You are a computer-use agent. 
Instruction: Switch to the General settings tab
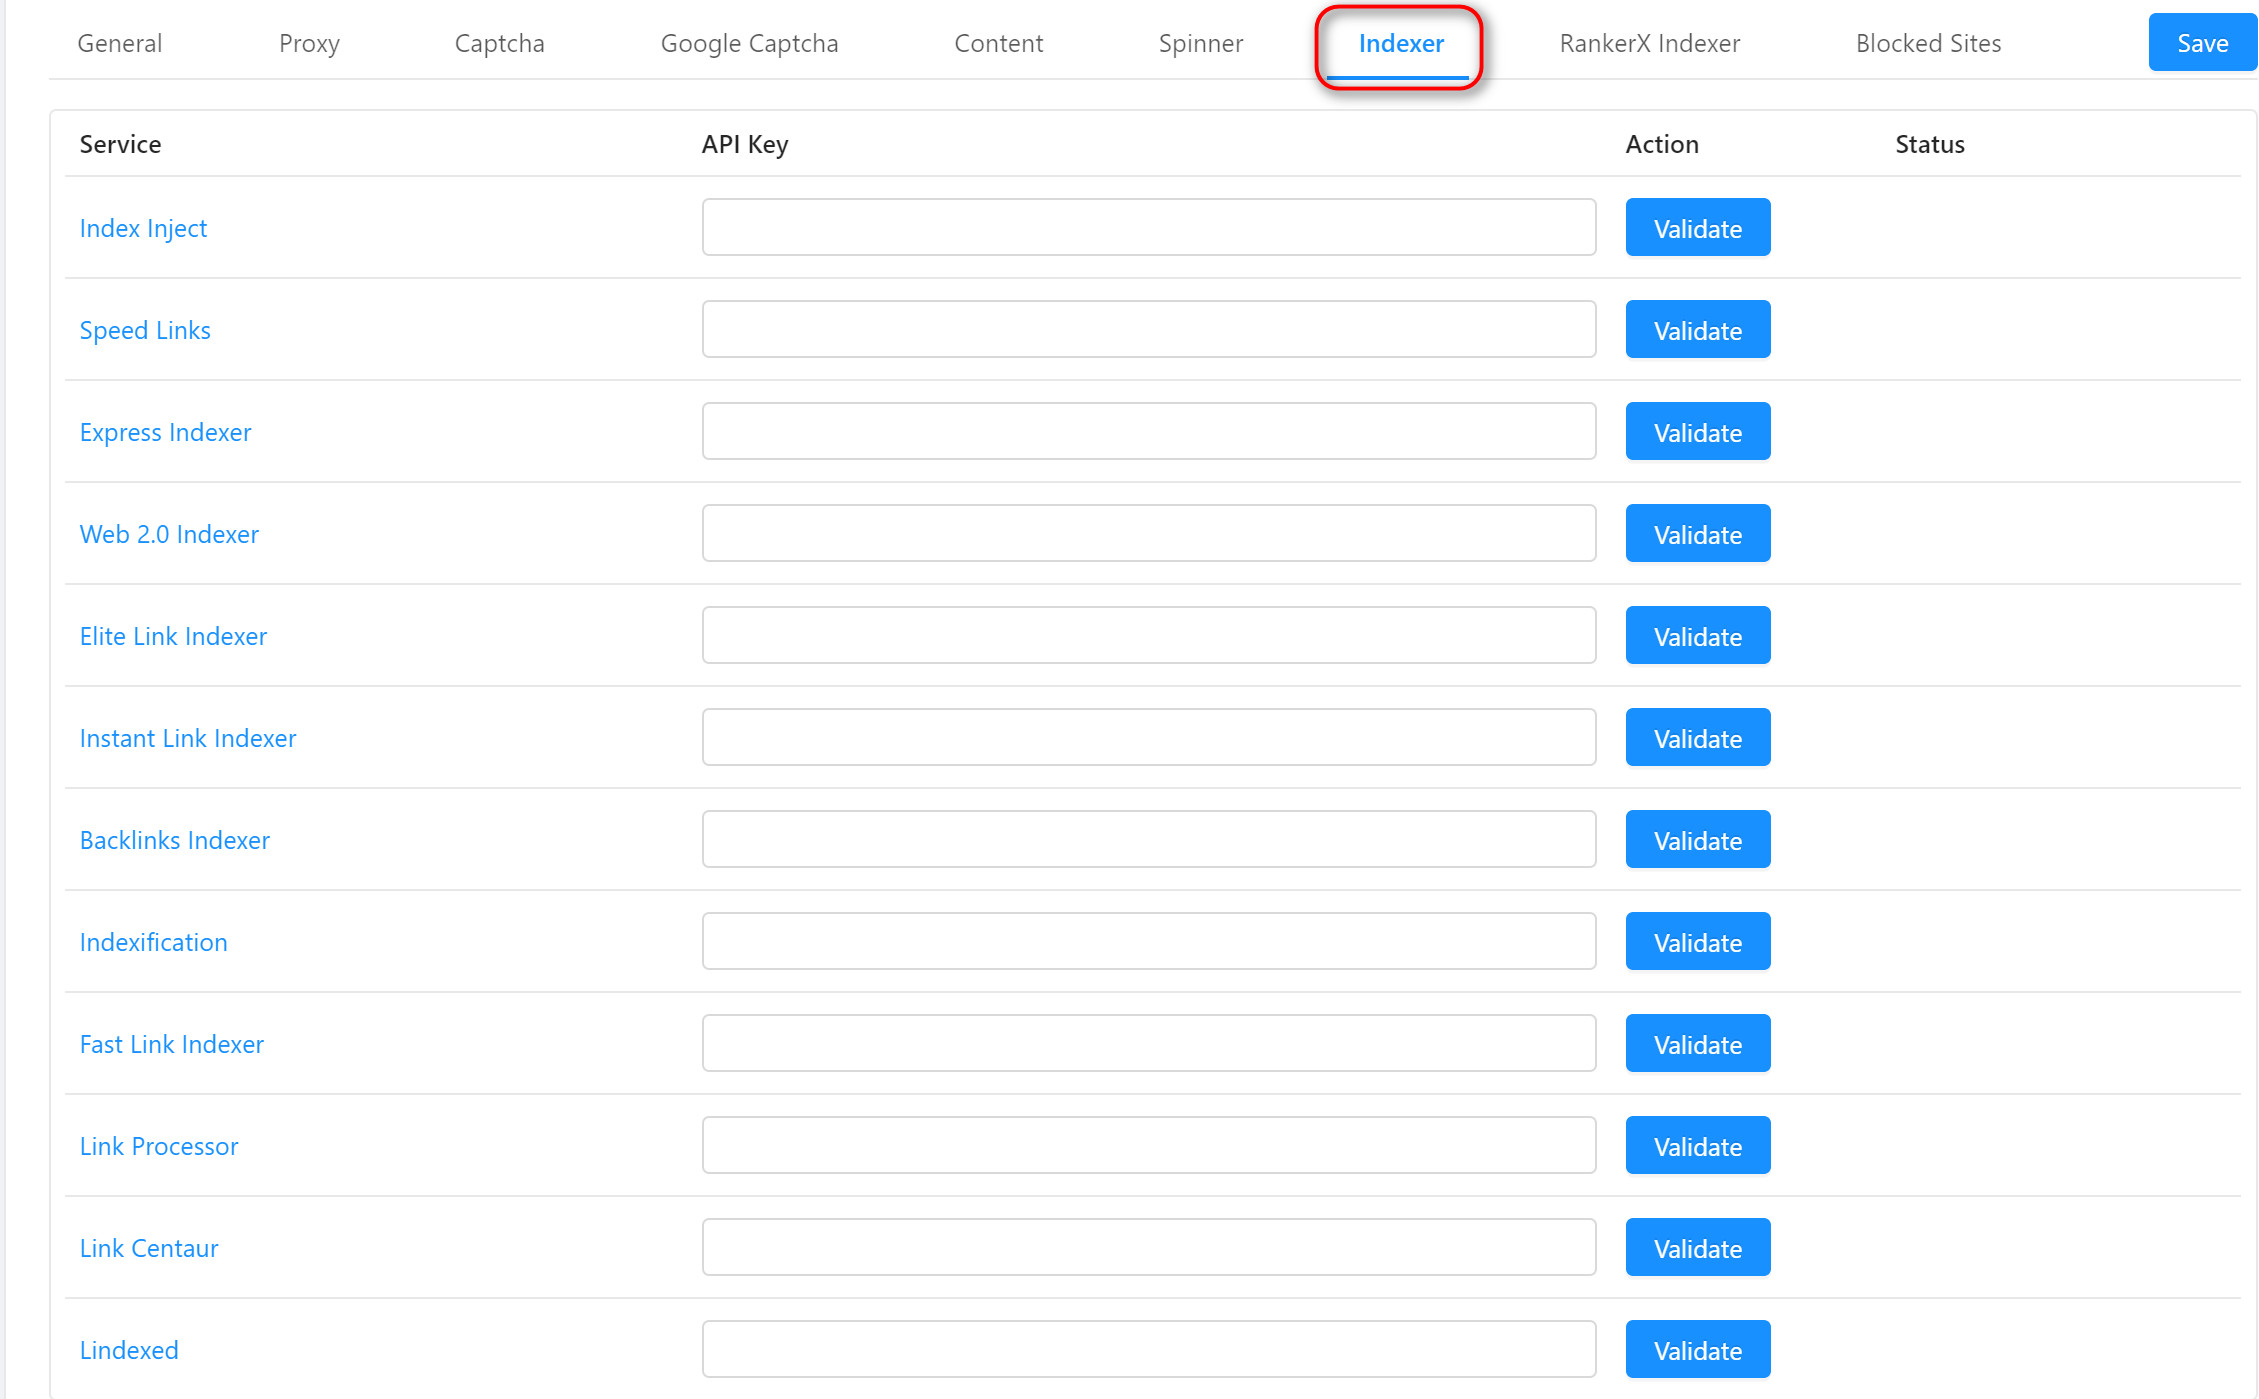click(x=118, y=43)
